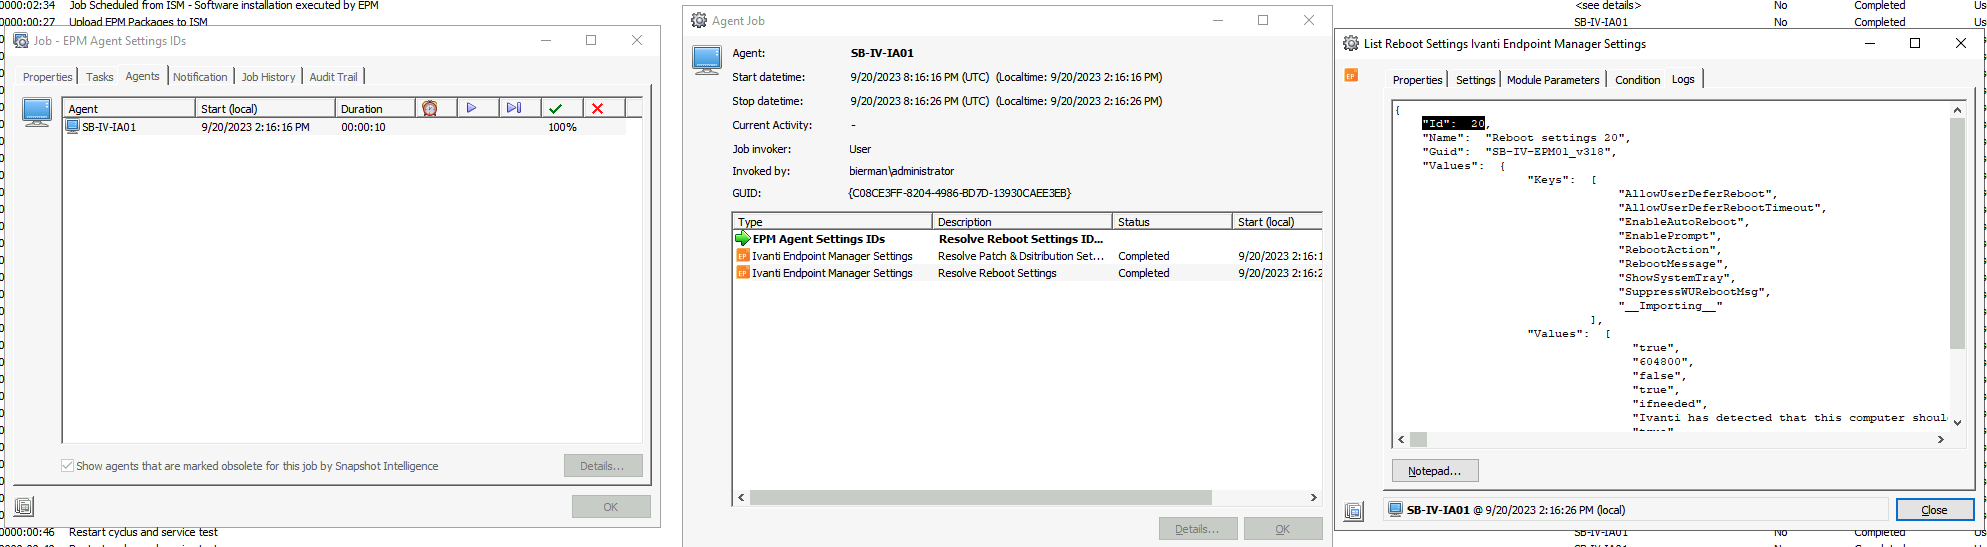Click the blue play column header icon

tap(471, 108)
